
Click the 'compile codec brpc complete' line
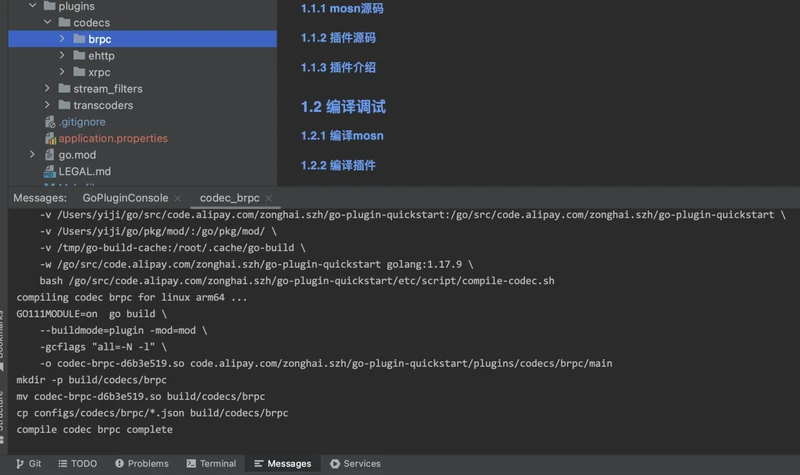[x=94, y=430]
